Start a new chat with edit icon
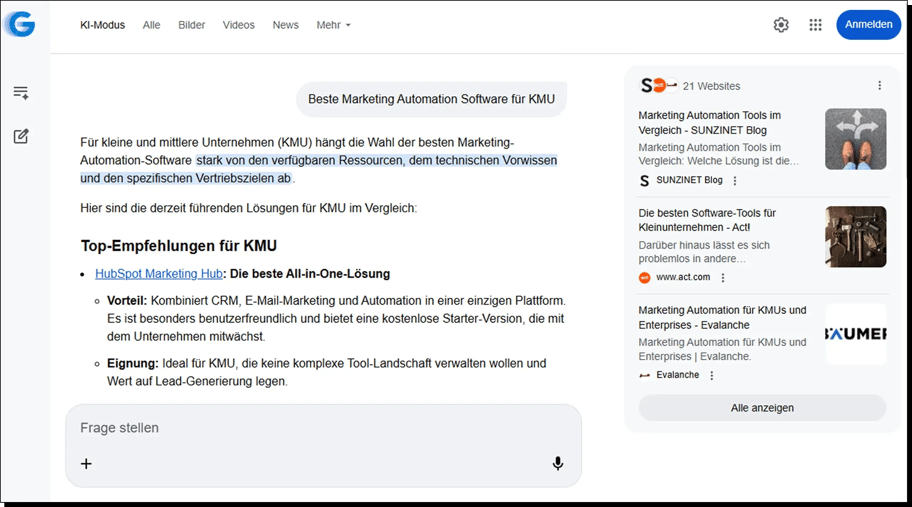 click(21, 136)
